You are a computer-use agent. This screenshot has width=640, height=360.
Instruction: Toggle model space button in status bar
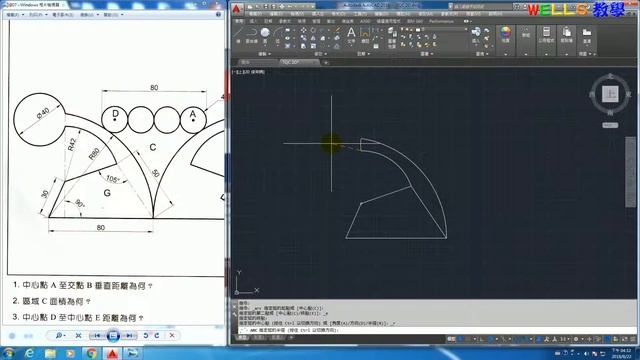click(451, 339)
